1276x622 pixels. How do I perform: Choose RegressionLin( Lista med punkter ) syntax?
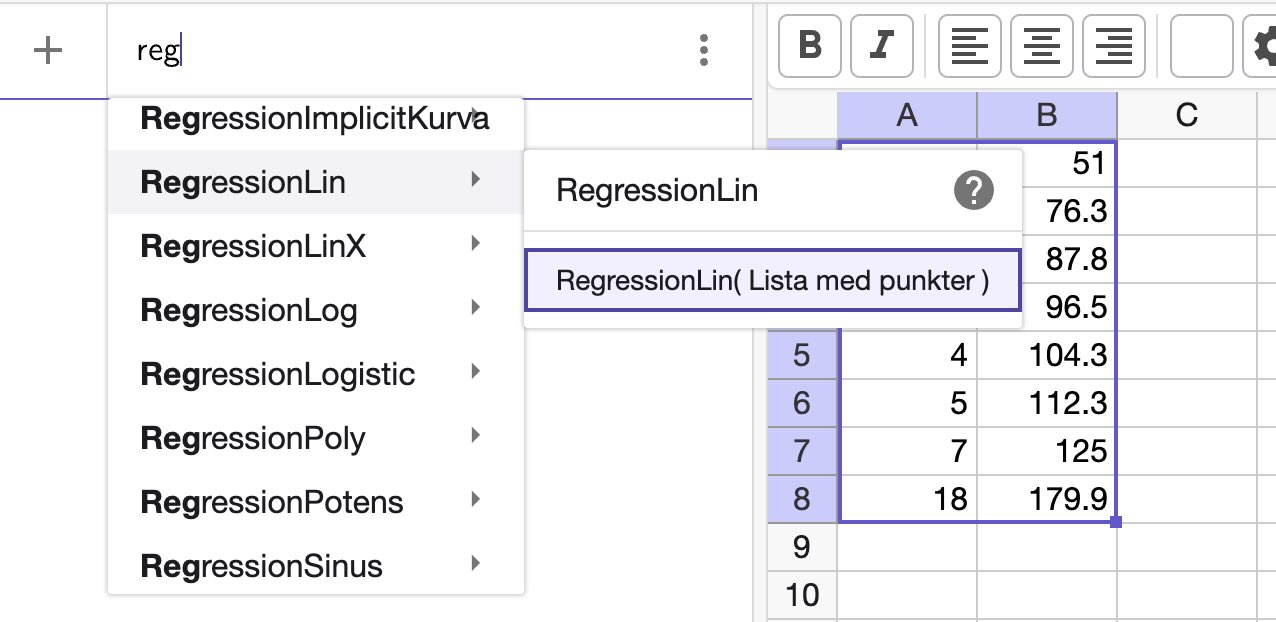772,280
